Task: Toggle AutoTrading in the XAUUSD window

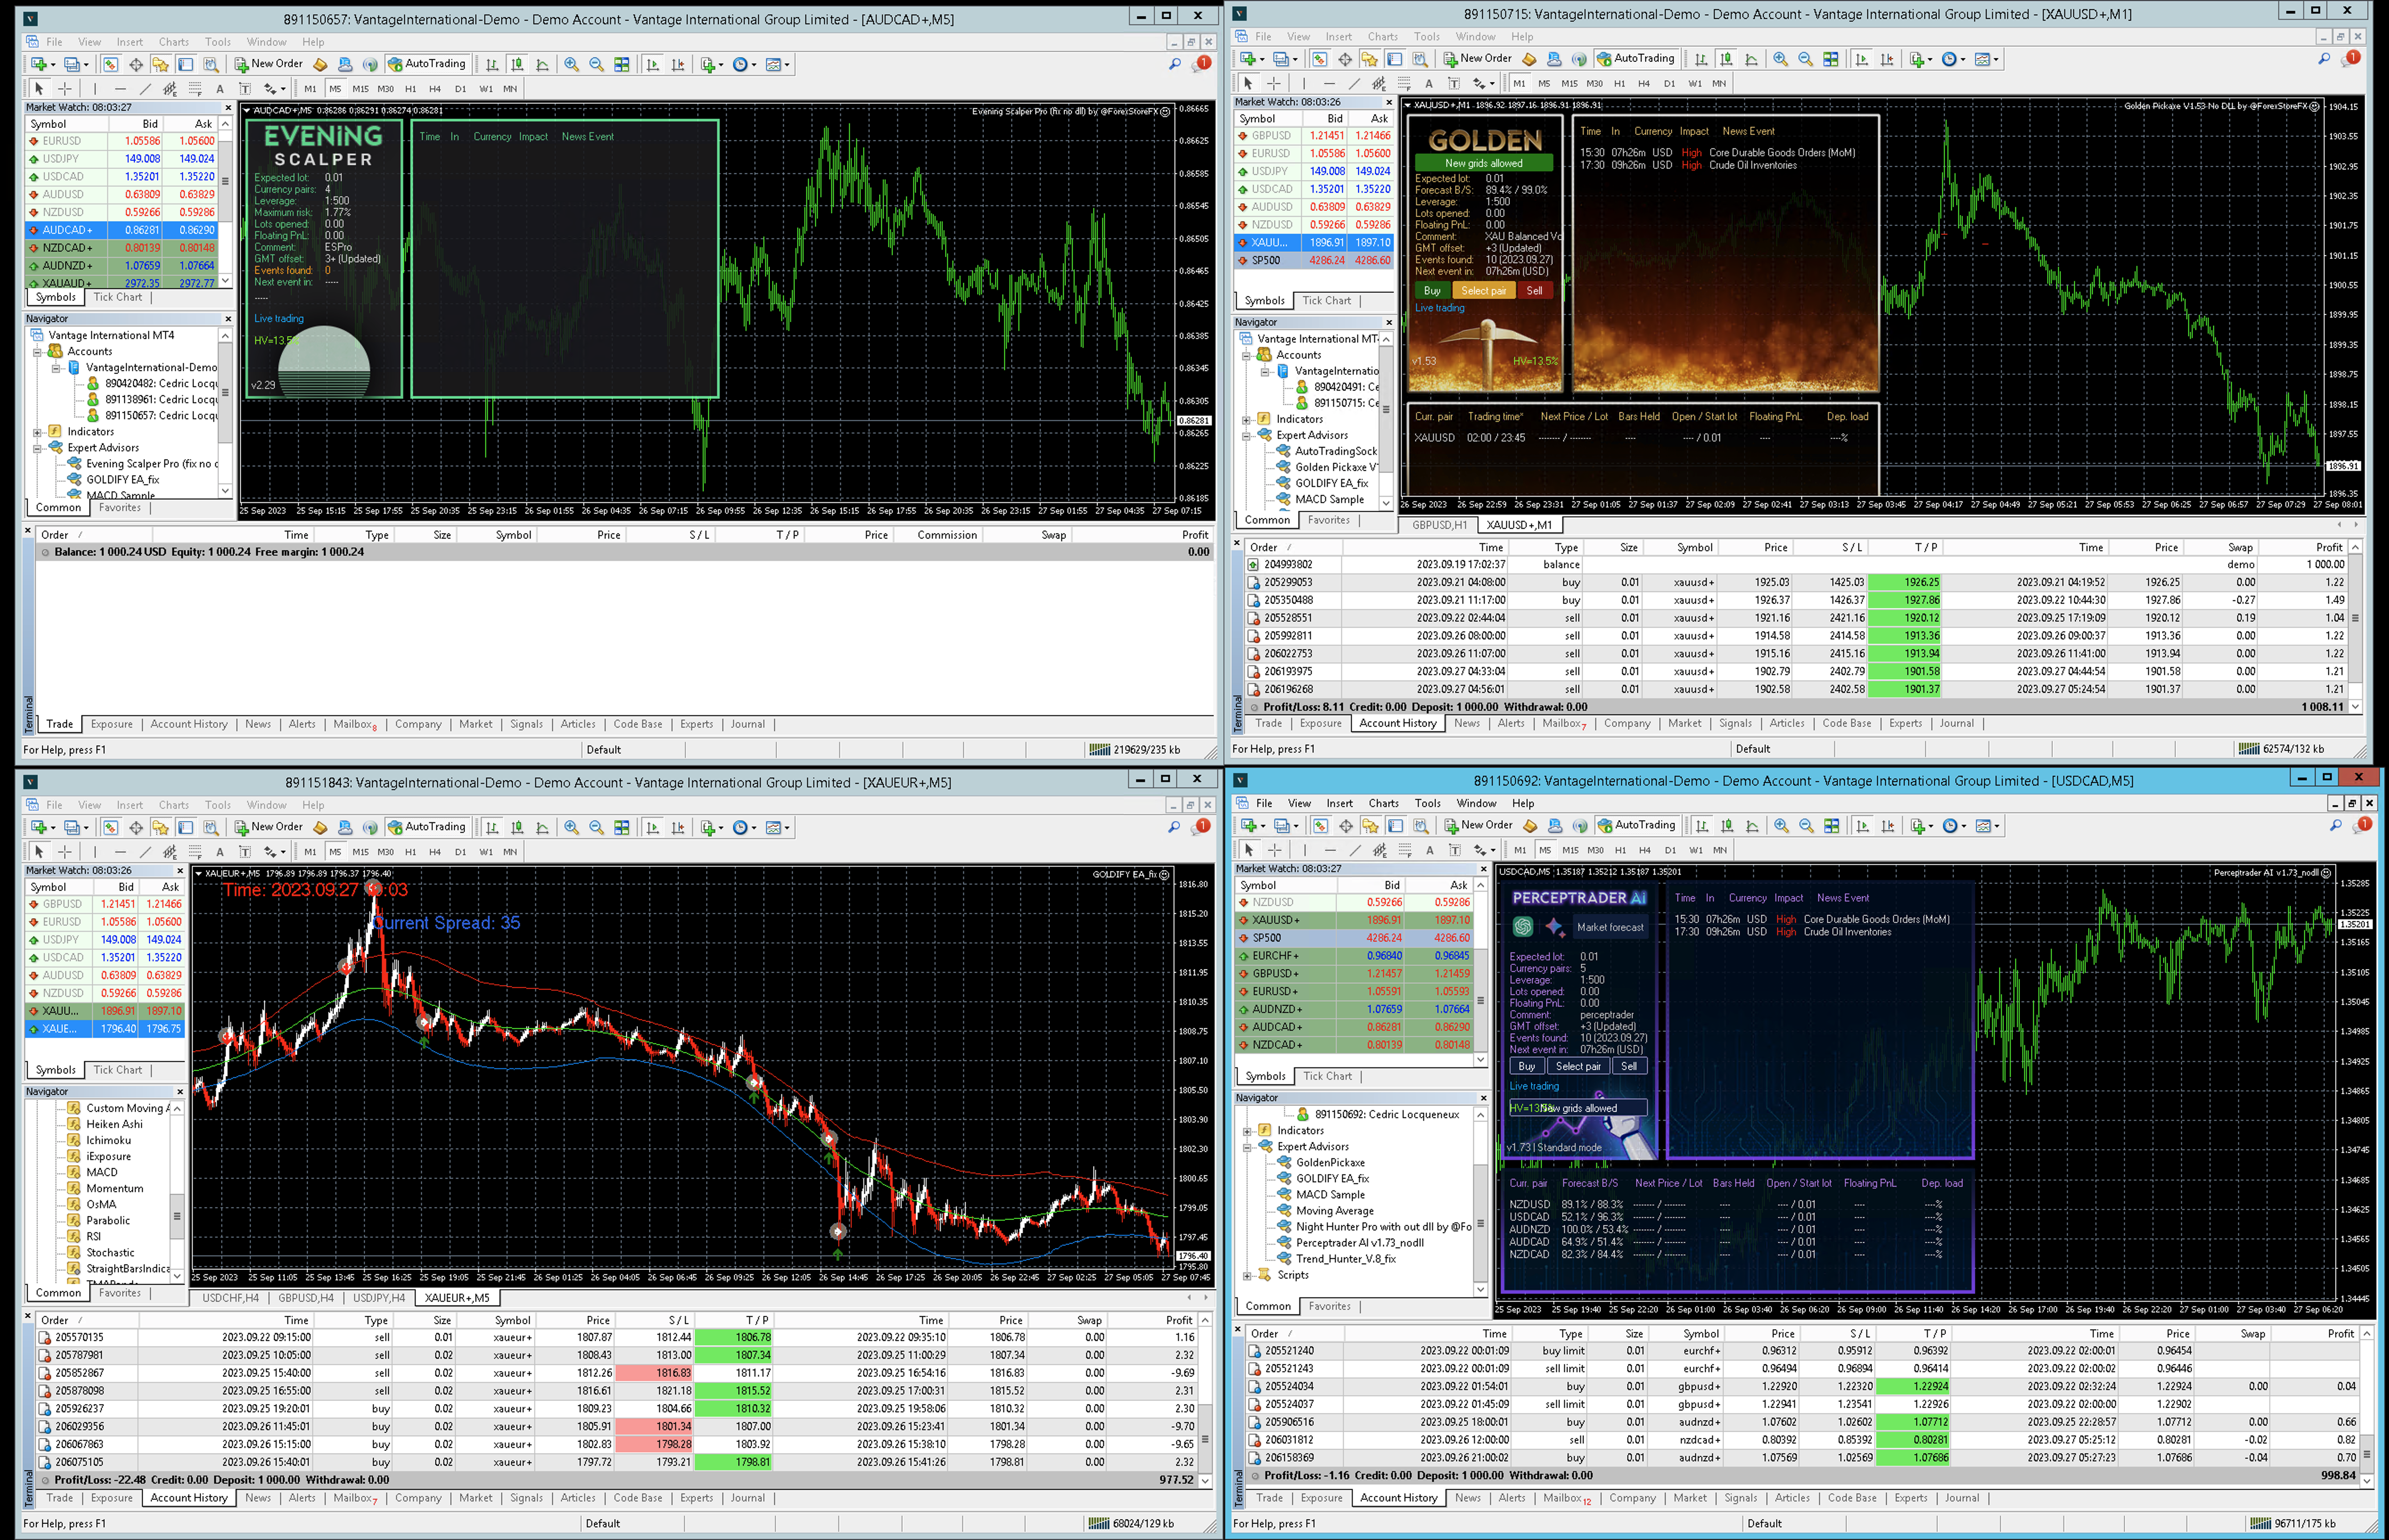Action: pyautogui.click(x=1635, y=59)
